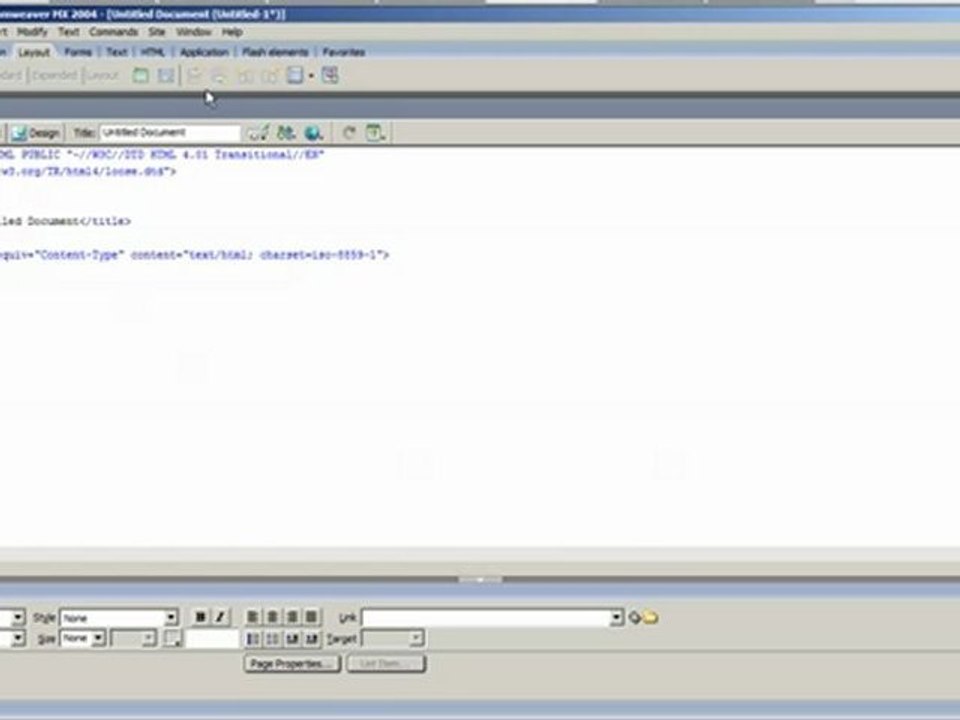Viewport: 960px width, 720px height.
Task: Align text left in Properties
Action: coord(252,617)
